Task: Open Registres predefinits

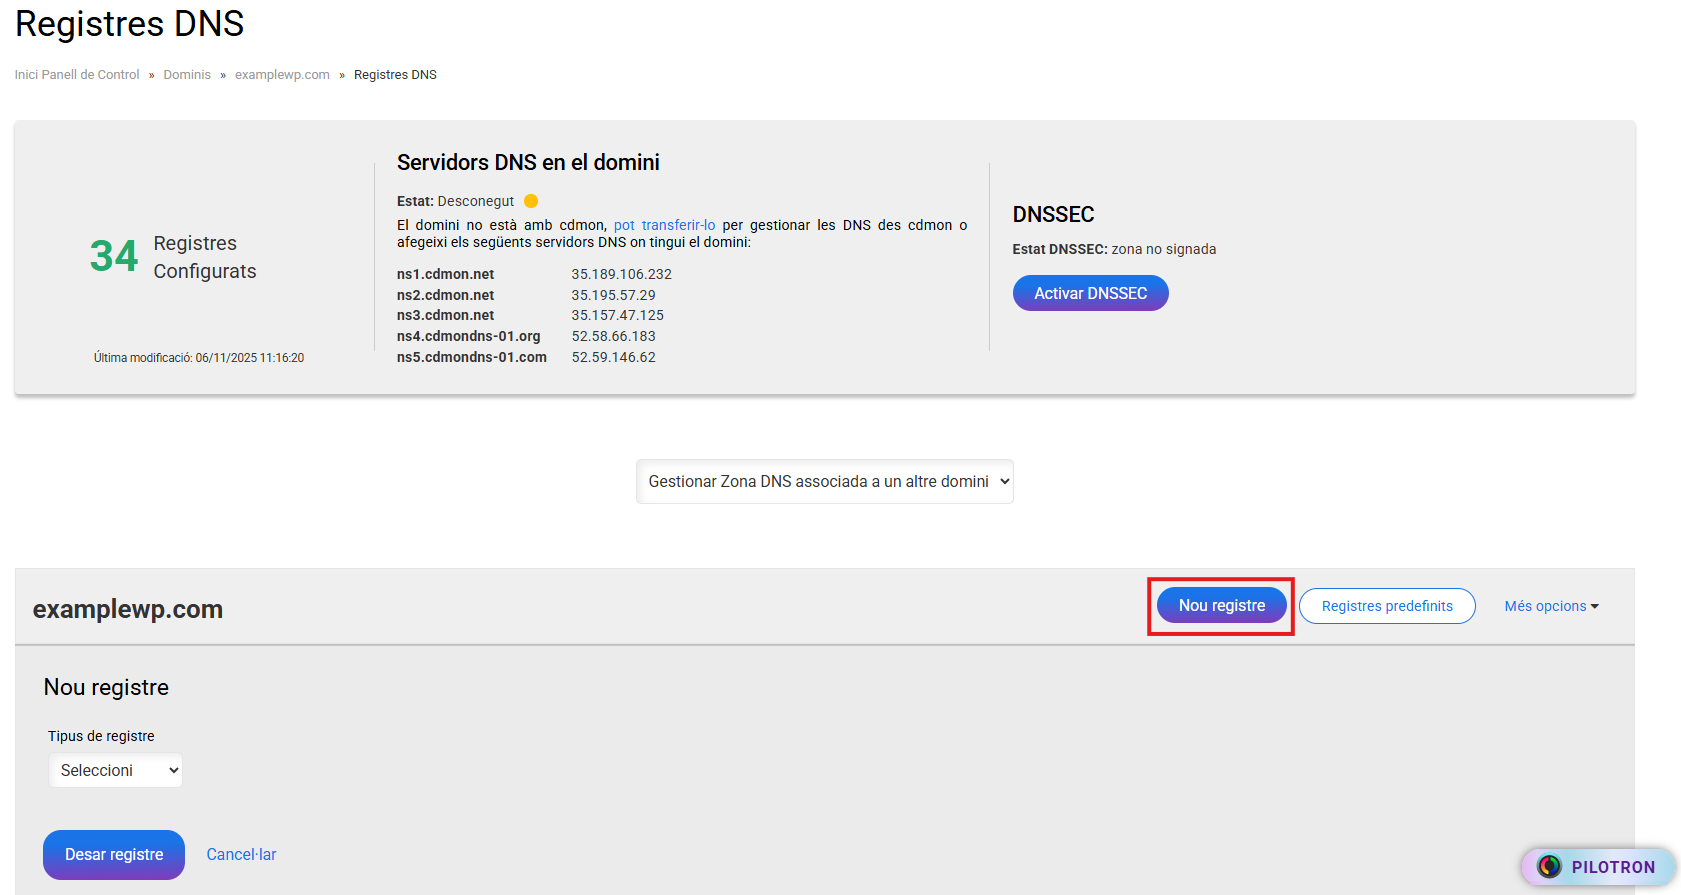Action: point(1386,606)
